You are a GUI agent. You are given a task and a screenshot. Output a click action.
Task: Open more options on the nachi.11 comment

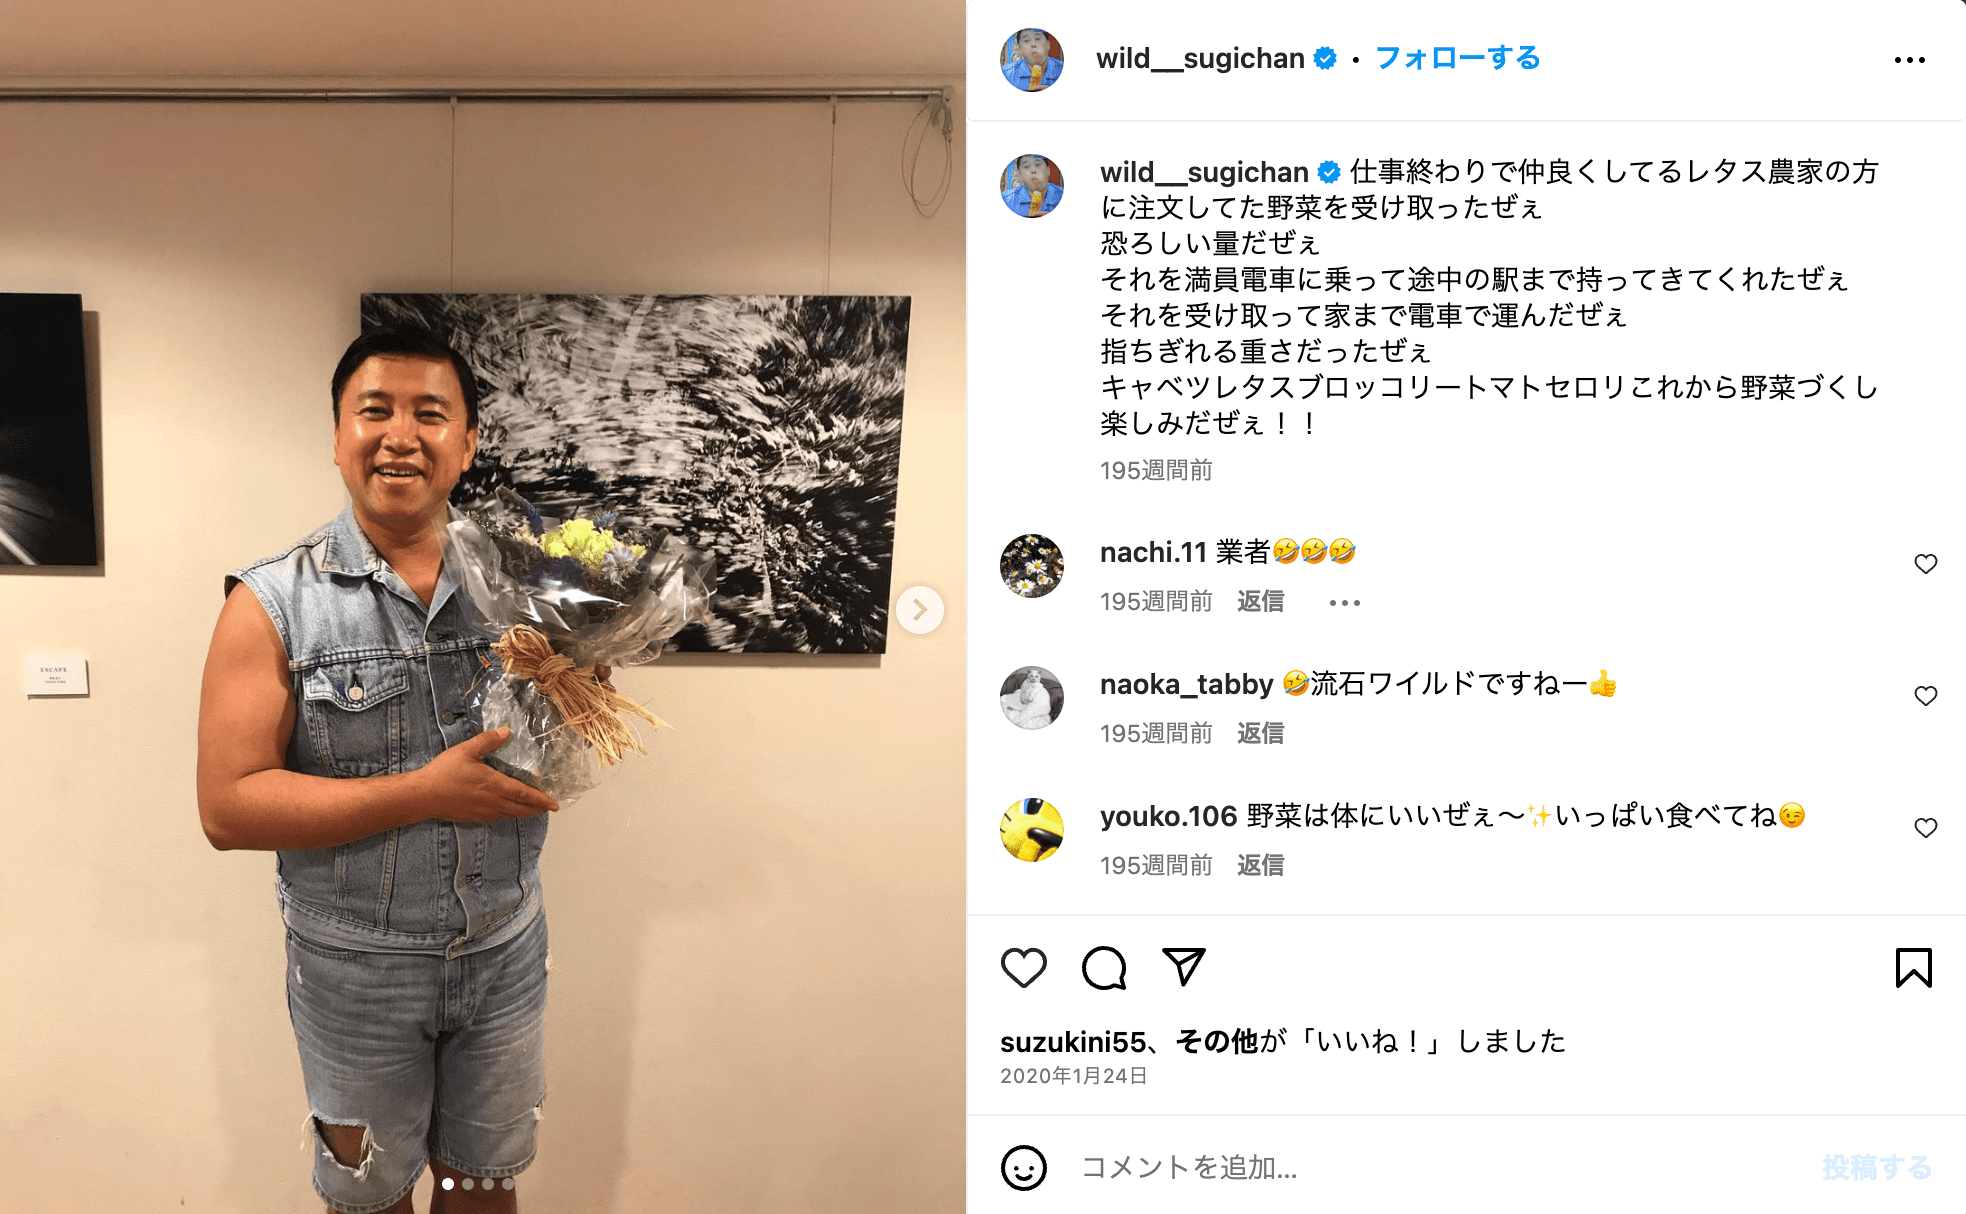[x=1344, y=602]
